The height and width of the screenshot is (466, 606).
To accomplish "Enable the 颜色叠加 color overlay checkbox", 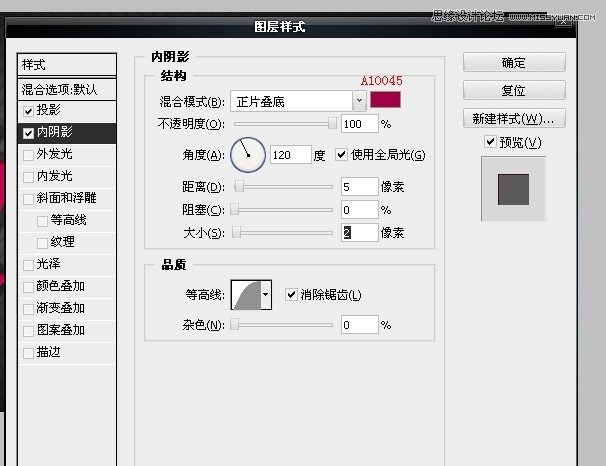I will [x=28, y=287].
